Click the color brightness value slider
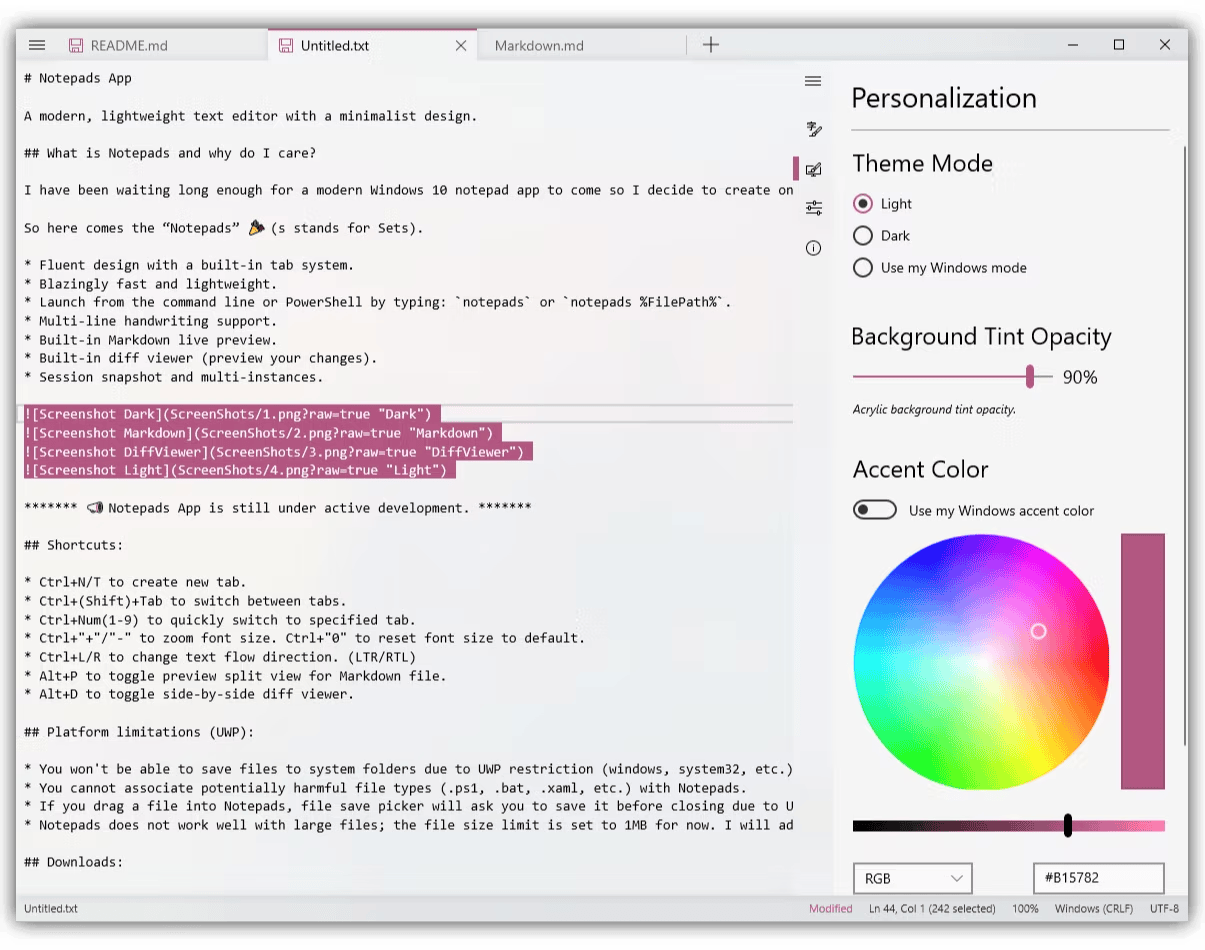 (x=1009, y=826)
